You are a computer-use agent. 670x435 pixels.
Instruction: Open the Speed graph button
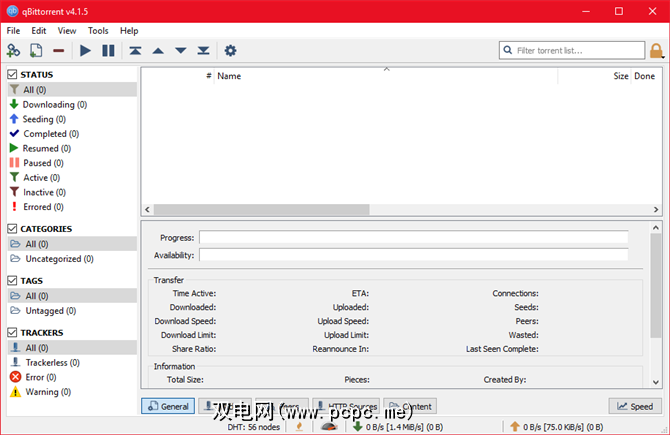(x=635, y=406)
